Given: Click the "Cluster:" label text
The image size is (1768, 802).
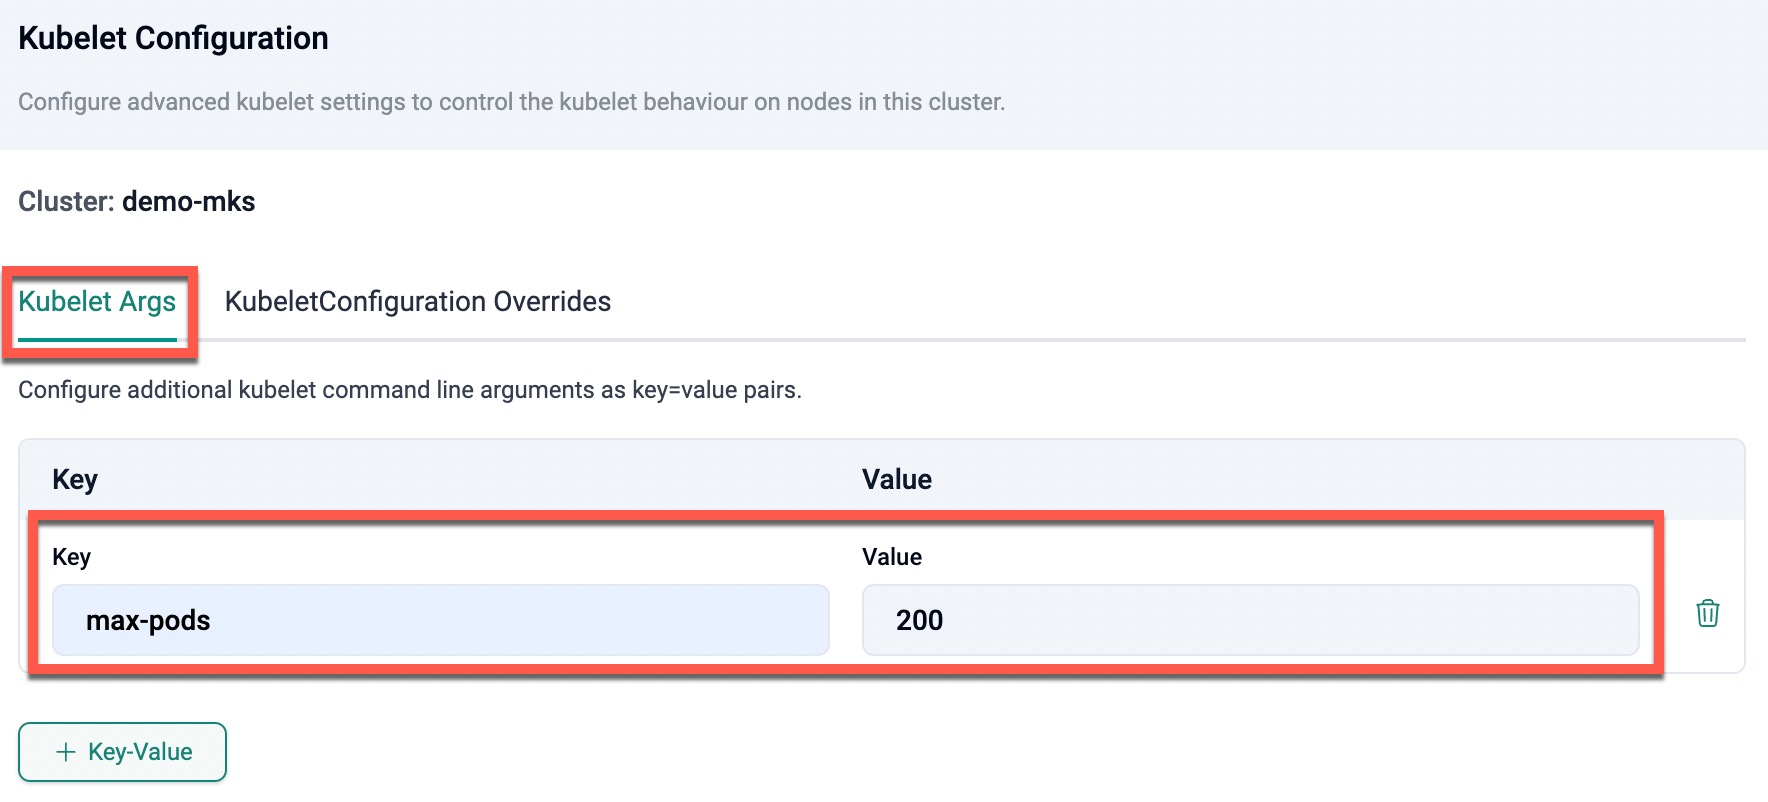Looking at the screenshot, I should pos(66,202).
